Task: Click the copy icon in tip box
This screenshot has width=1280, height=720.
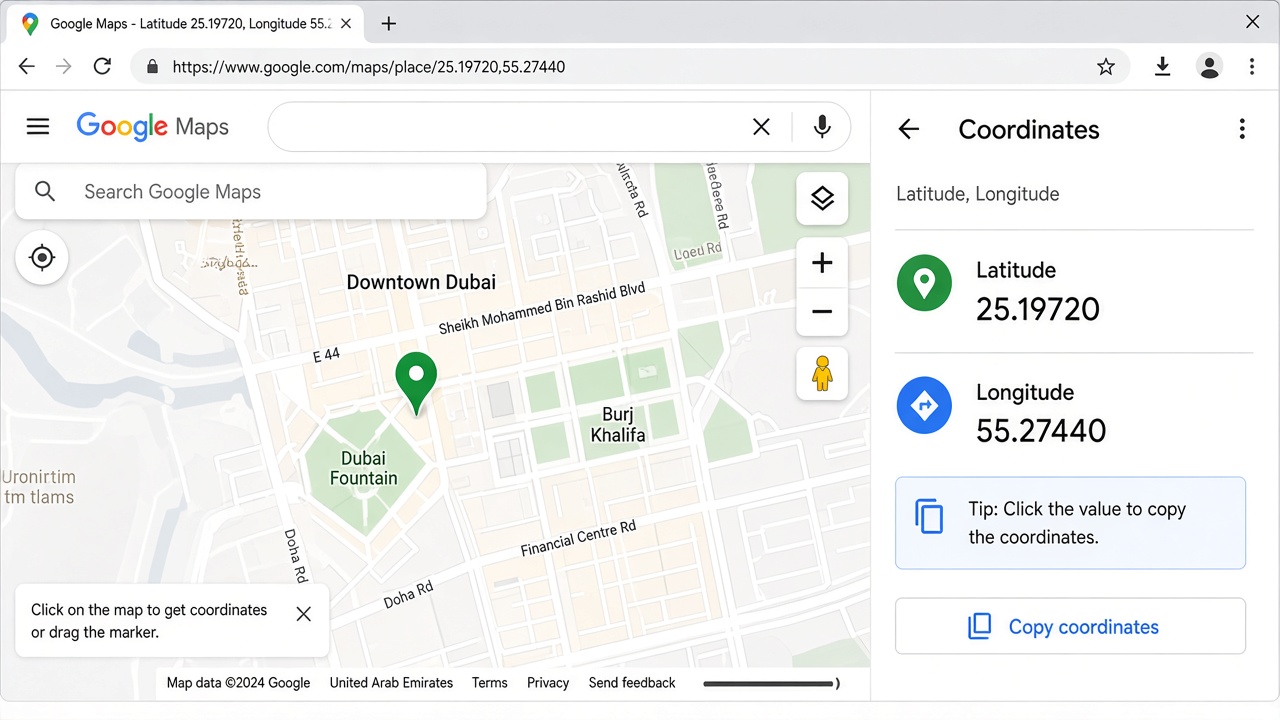Action: 929,516
